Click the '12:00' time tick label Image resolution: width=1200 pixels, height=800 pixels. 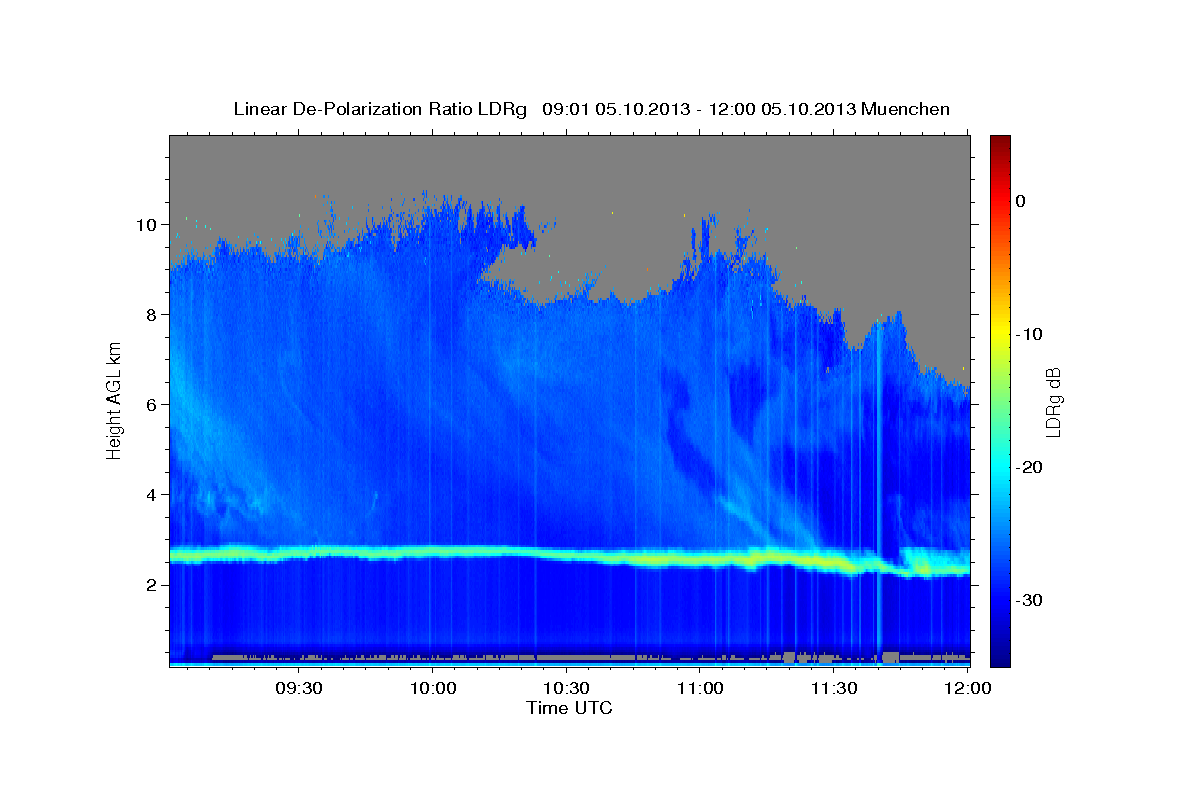point(968,689)
